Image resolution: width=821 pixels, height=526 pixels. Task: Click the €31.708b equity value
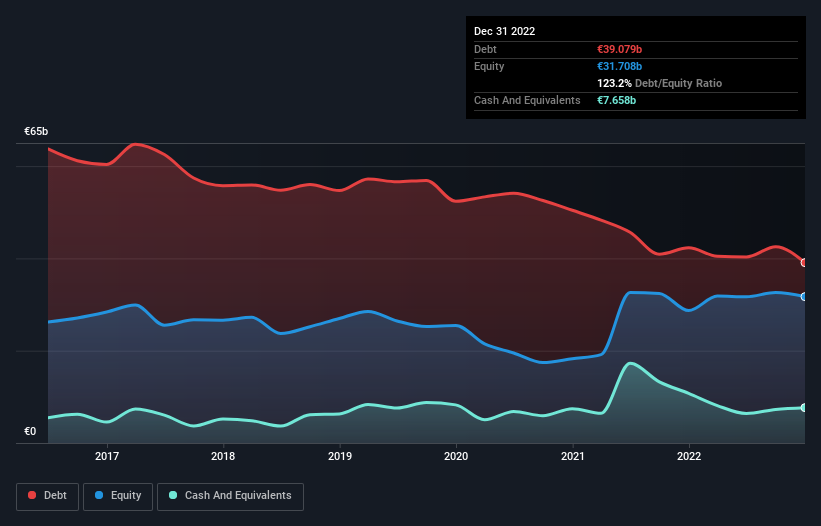click(619, 66)
